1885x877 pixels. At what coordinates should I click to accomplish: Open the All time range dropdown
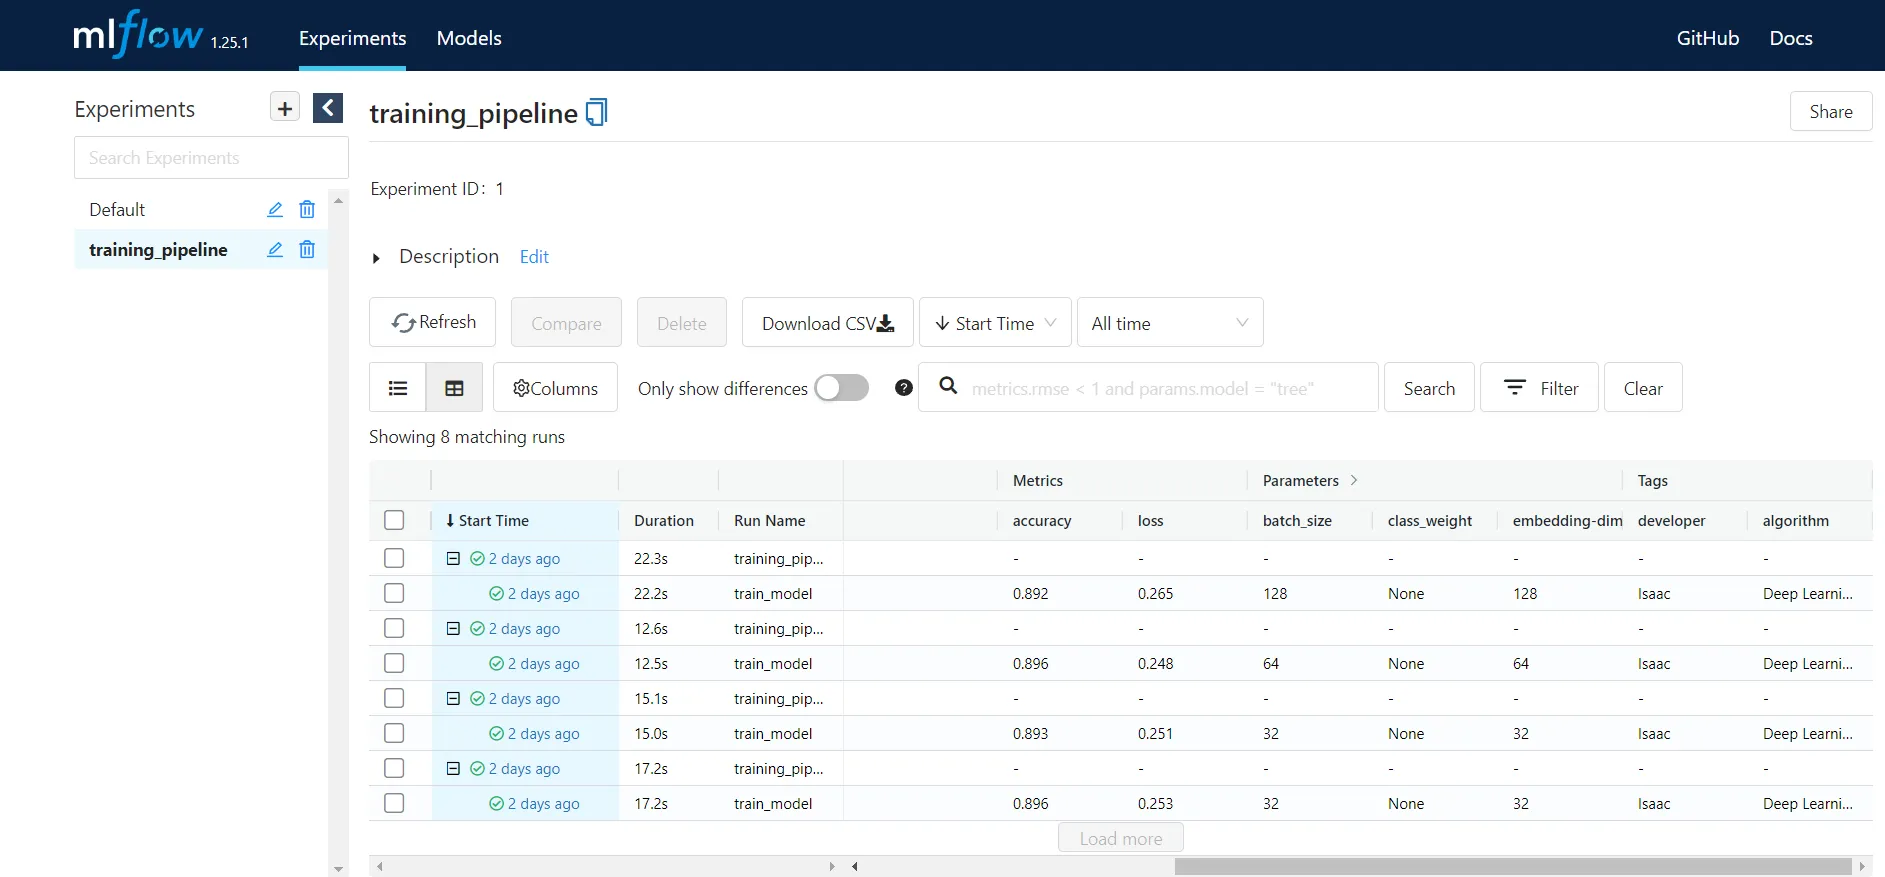[x=1170, y=322]
